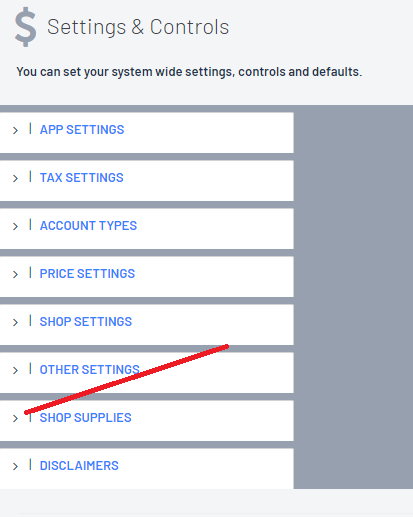Expand TAX SETTINGS with its chevron
Viewport: 413px width, 517px height.
pos(15,178)
